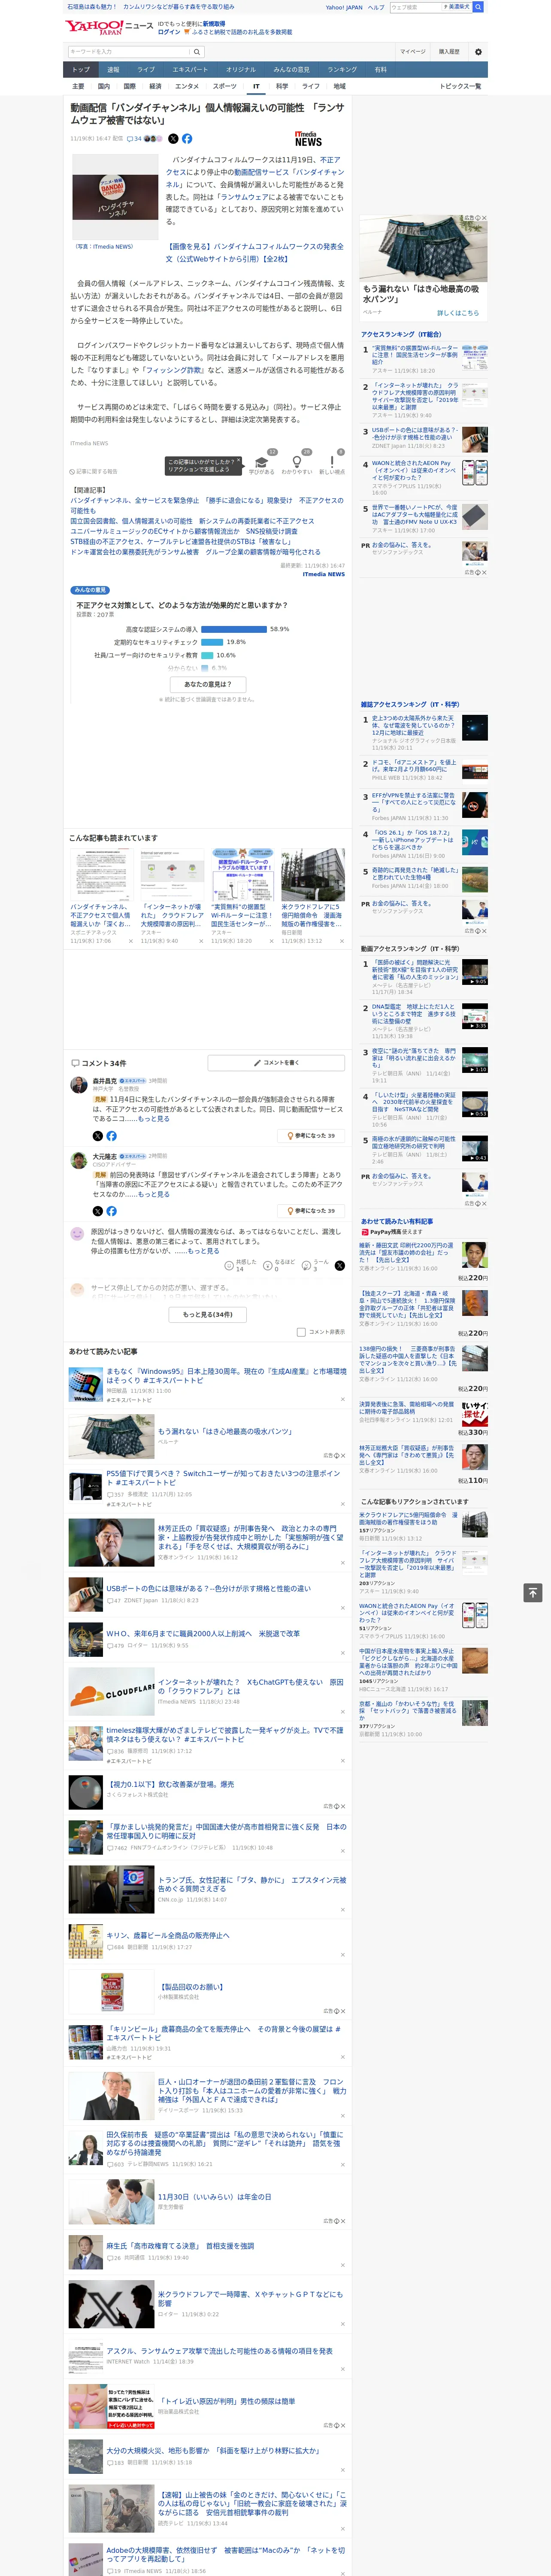The width and height of the screenshot is (551, 2576).
Task: Click the ITmedia NEWS logo beside the headline
Action: [x=308, y=139]
